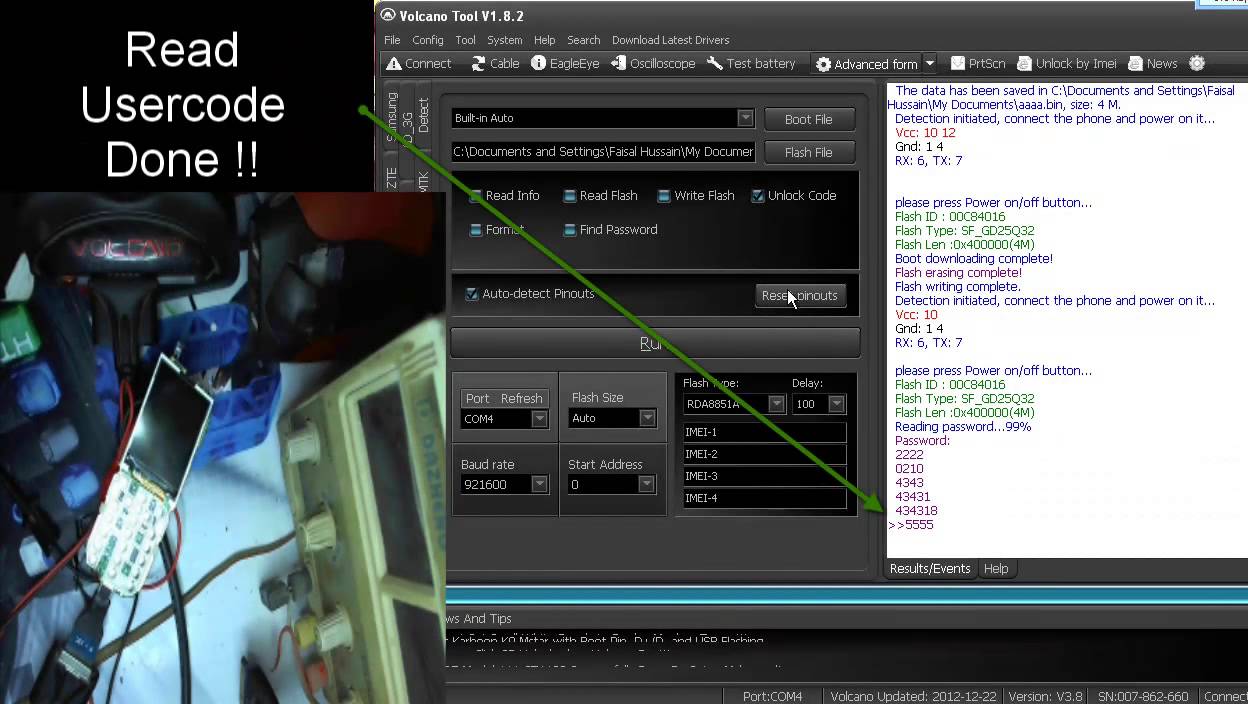Image resolution: width=1248 pixels, height=704 pixels.
Task: Click the flash file path field
Action: 603,152
